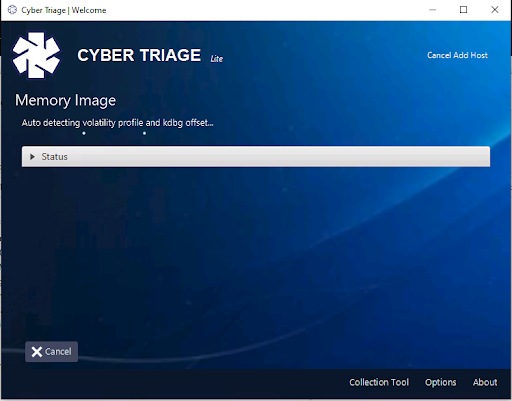Maximize the Cyber Triage window
512x401 pixels.
[463, 10]
